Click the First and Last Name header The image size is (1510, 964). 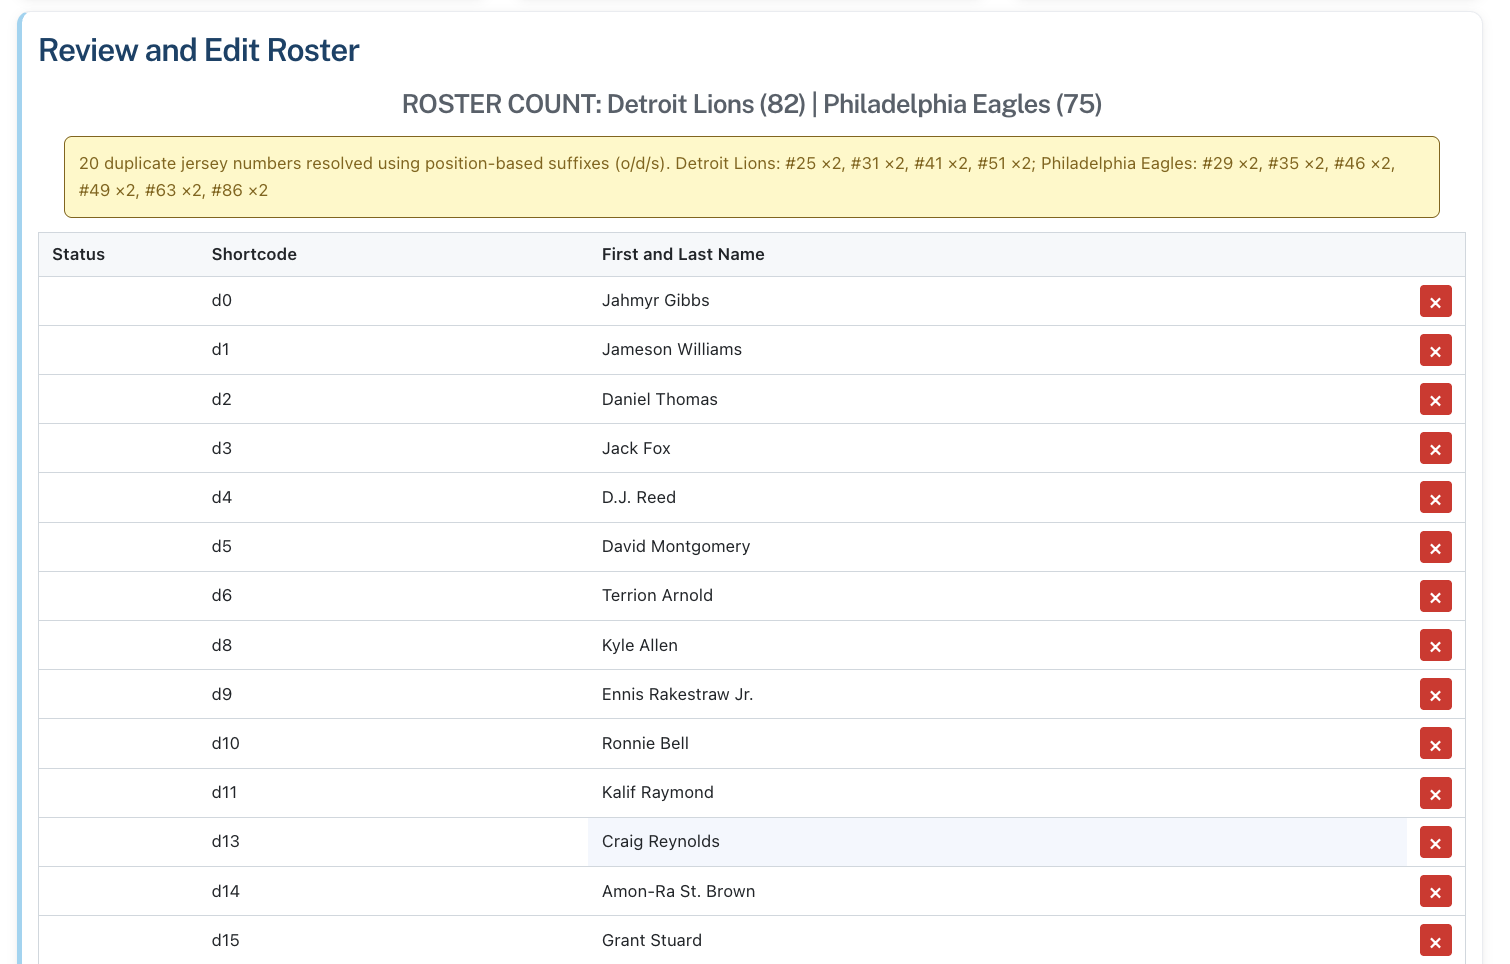coord(683,254)
